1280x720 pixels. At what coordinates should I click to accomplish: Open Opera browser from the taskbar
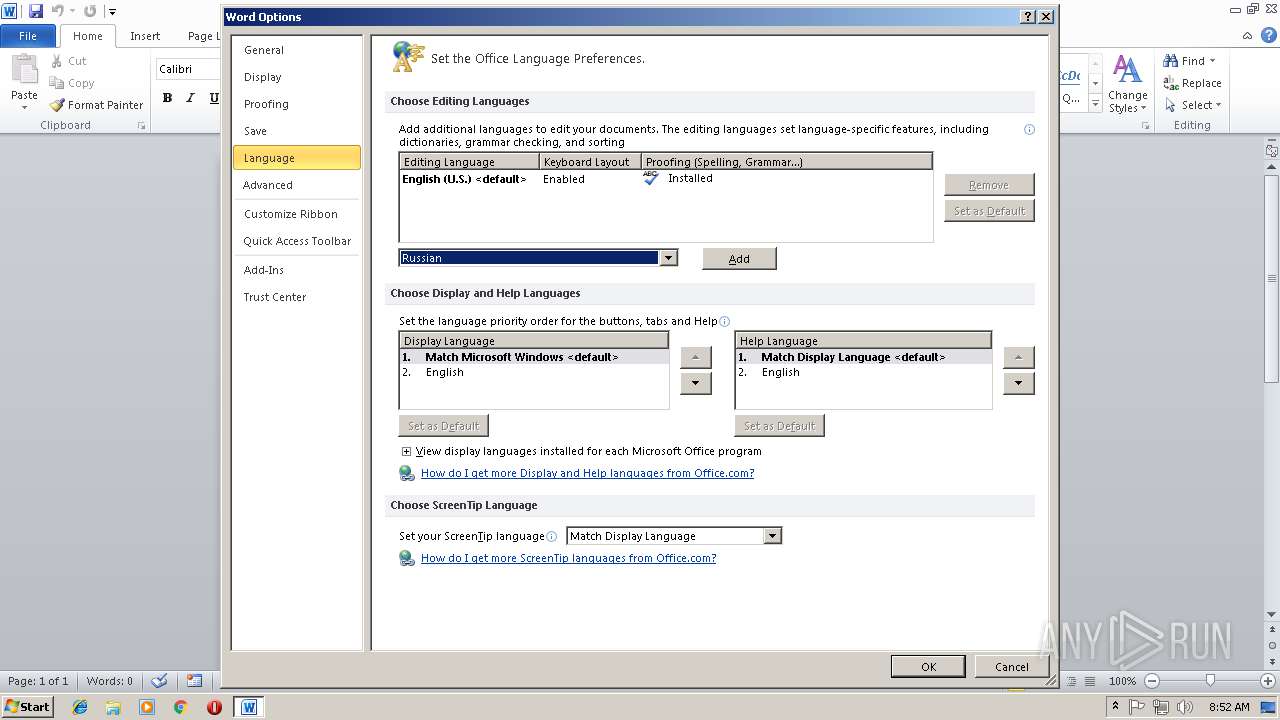(214, 707)
